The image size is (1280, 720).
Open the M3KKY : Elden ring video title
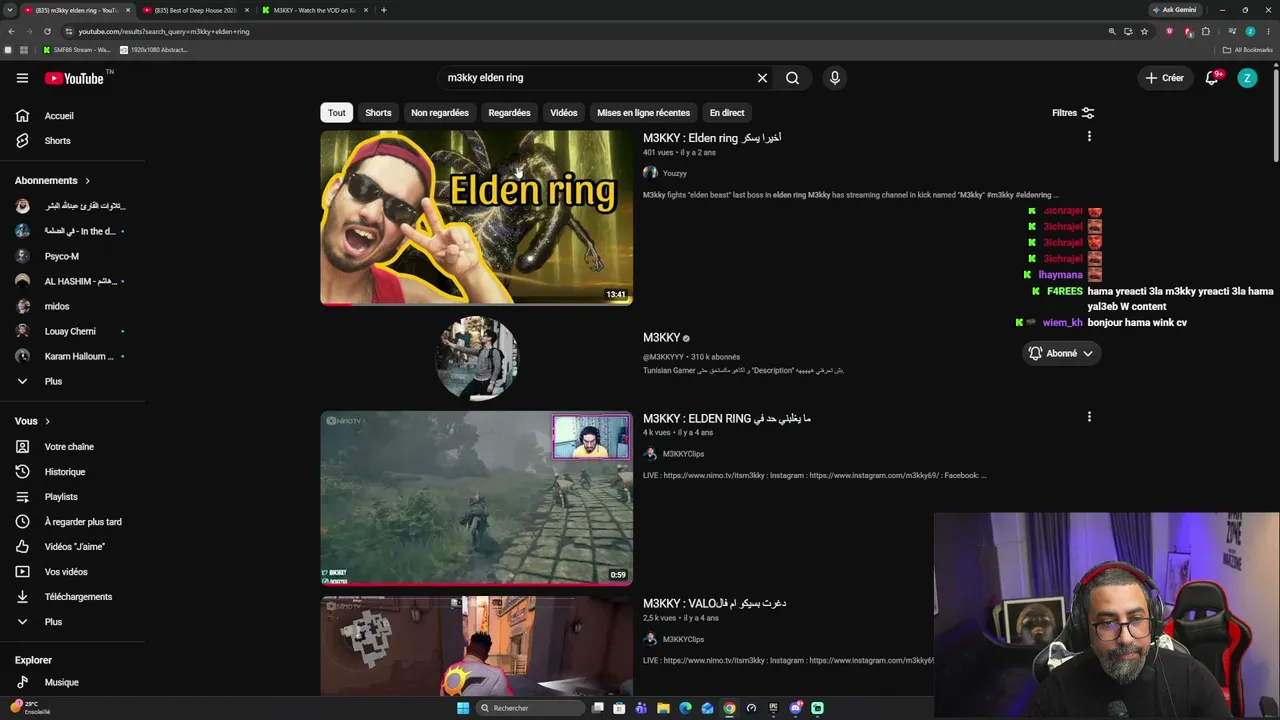click(712, 138)
